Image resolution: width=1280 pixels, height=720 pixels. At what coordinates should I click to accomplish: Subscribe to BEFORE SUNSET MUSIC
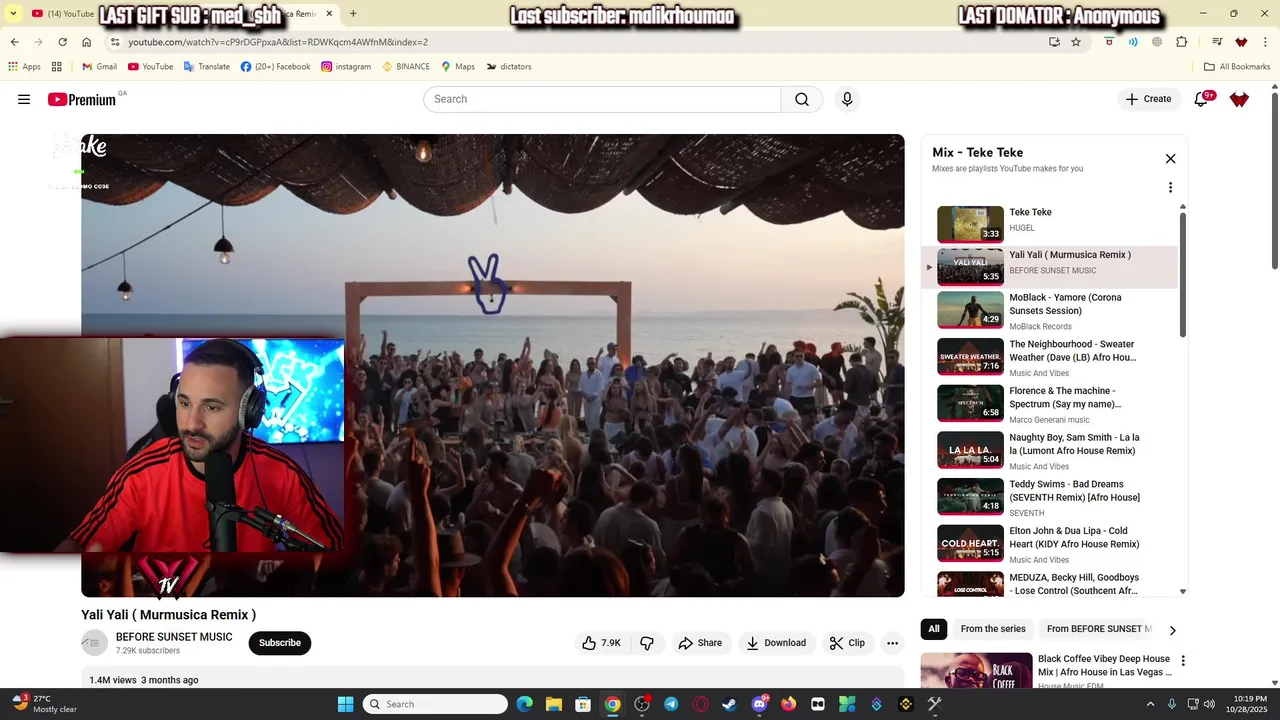click(x=280, y=643)
